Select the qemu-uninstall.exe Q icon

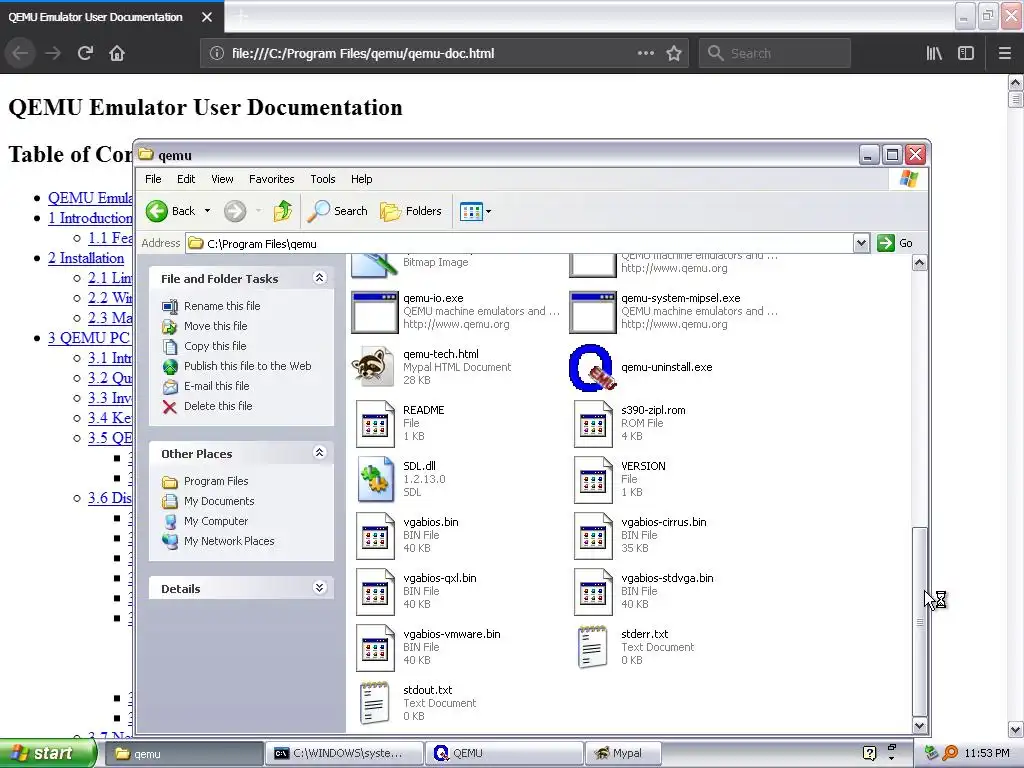tap(593, 367)
